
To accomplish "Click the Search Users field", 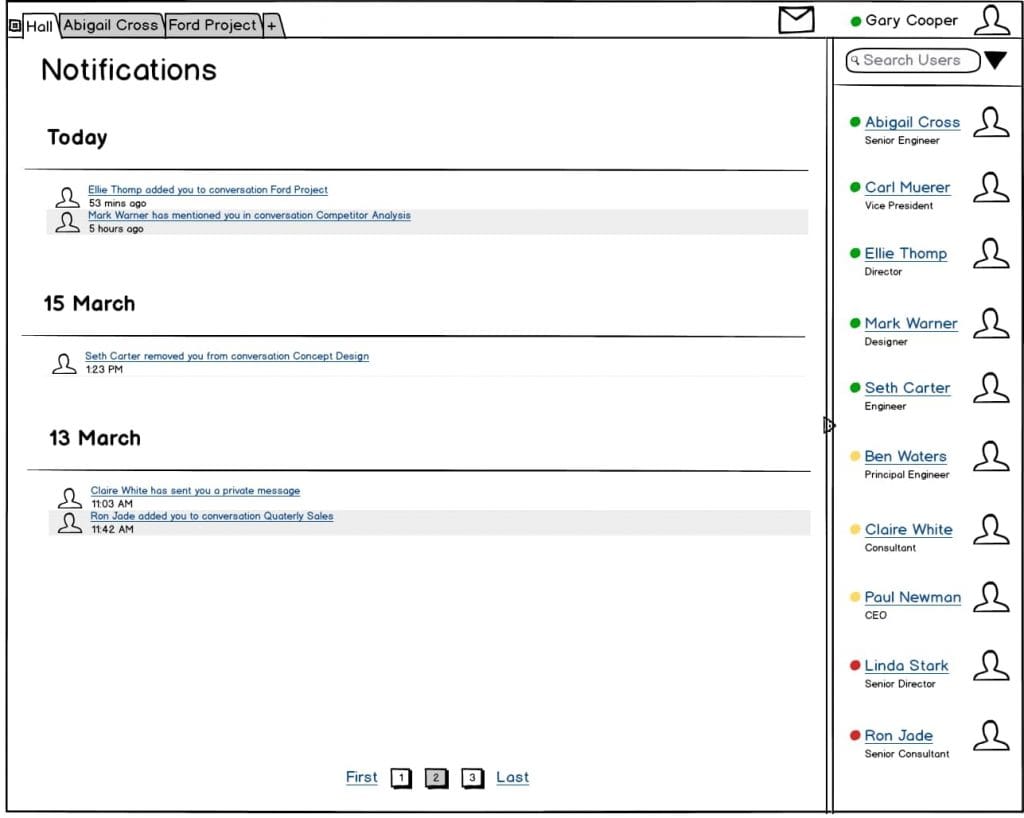I will click(x=913, y=60).
